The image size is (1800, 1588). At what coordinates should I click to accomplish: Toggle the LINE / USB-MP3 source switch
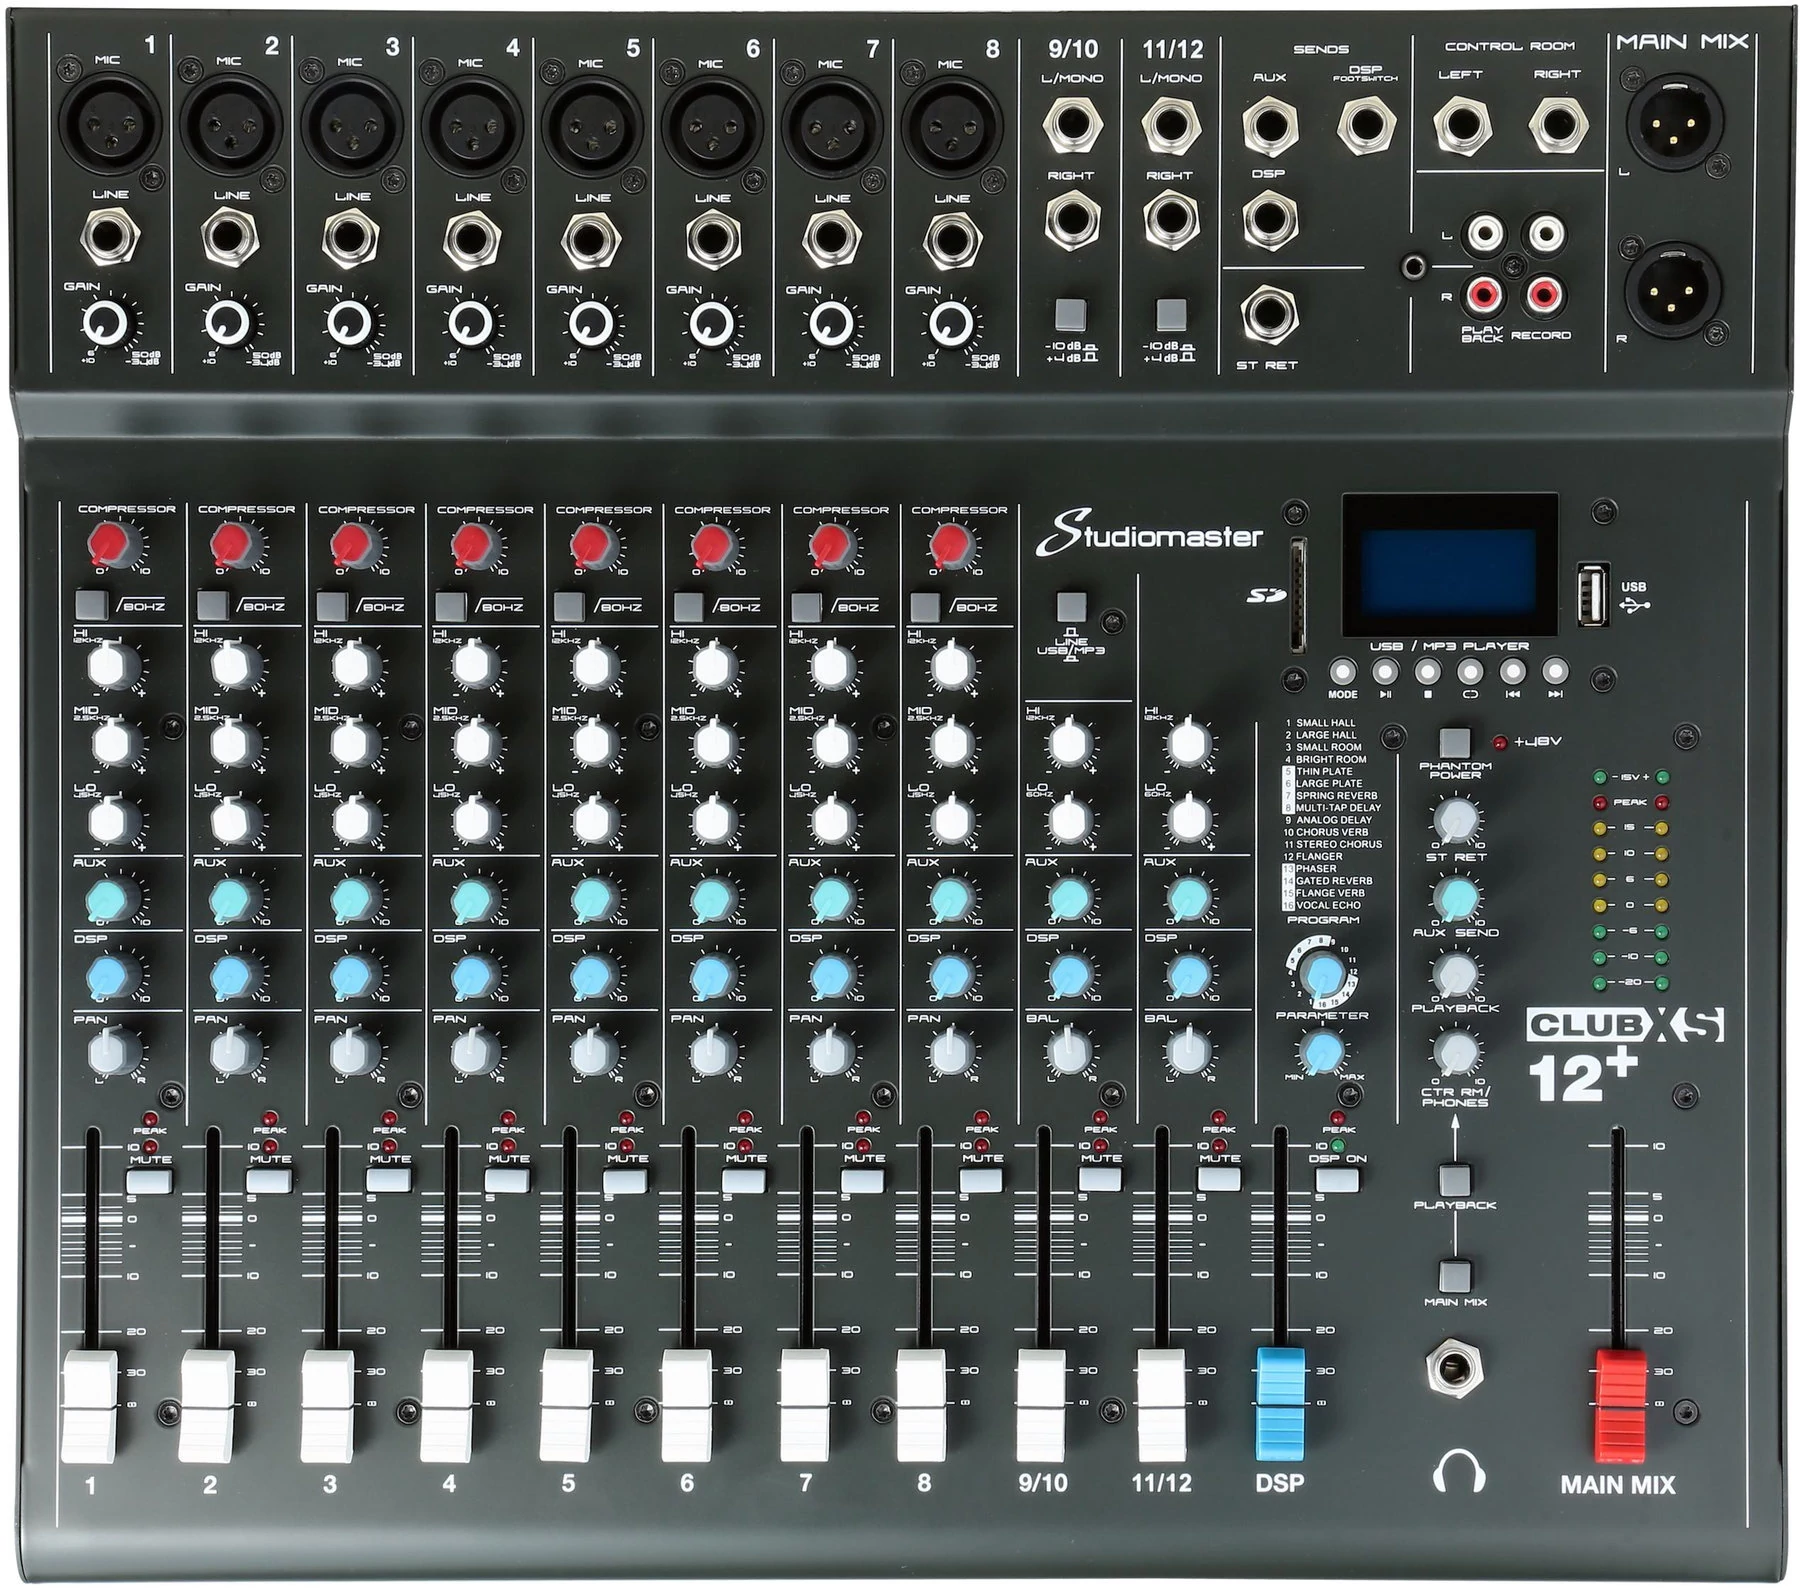tap(1070, 606)
